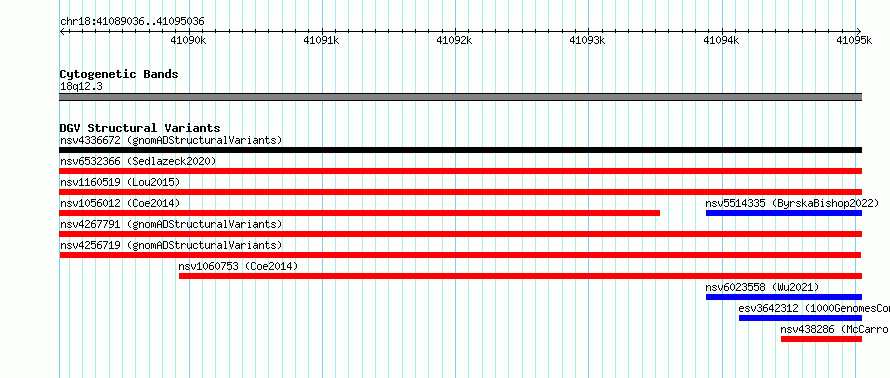Click the 41093k ruler mark

pos(587,40)
